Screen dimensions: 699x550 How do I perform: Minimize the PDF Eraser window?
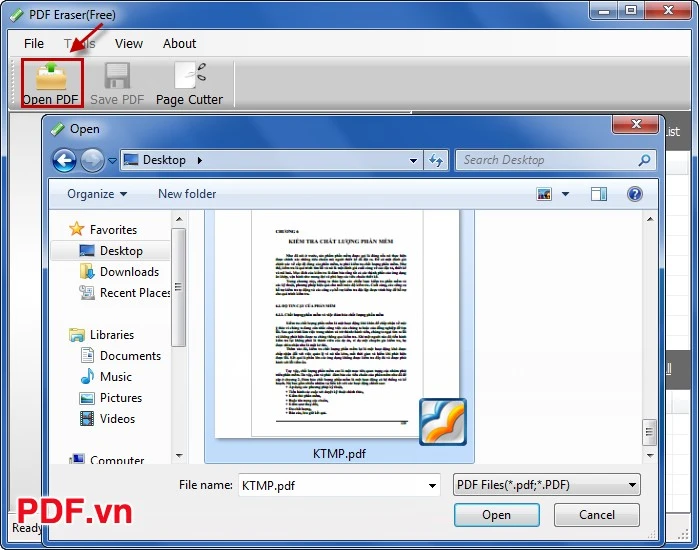(x=604, y=11)
